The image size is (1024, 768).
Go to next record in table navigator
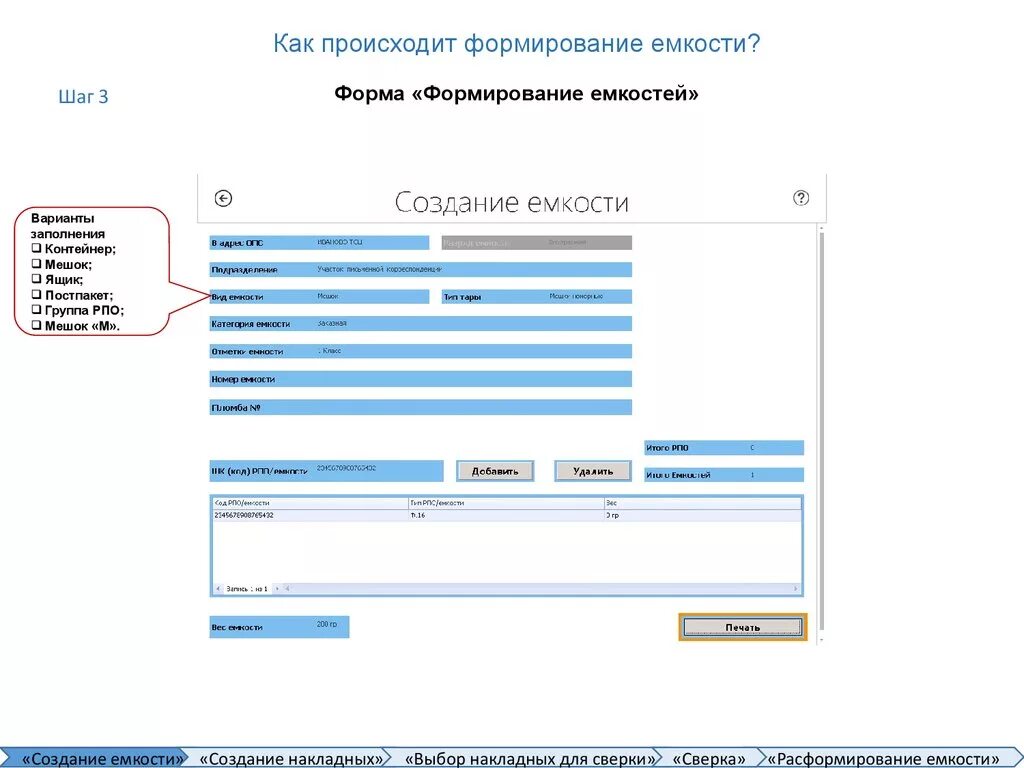click(276, 589)
